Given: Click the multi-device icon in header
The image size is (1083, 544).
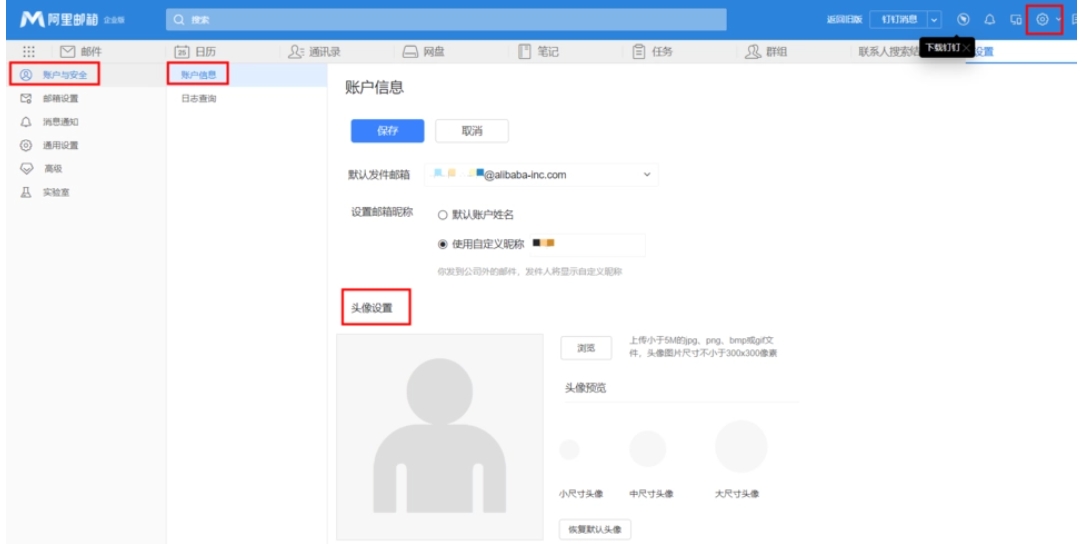Looking at the screenshot, I should (x=1016, y=19).
